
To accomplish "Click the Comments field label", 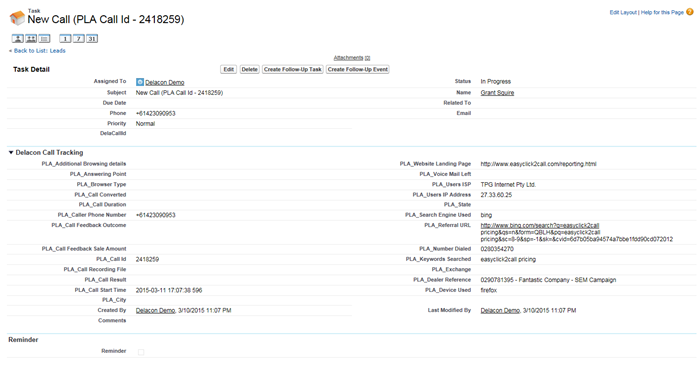I will tap(112, 320).
